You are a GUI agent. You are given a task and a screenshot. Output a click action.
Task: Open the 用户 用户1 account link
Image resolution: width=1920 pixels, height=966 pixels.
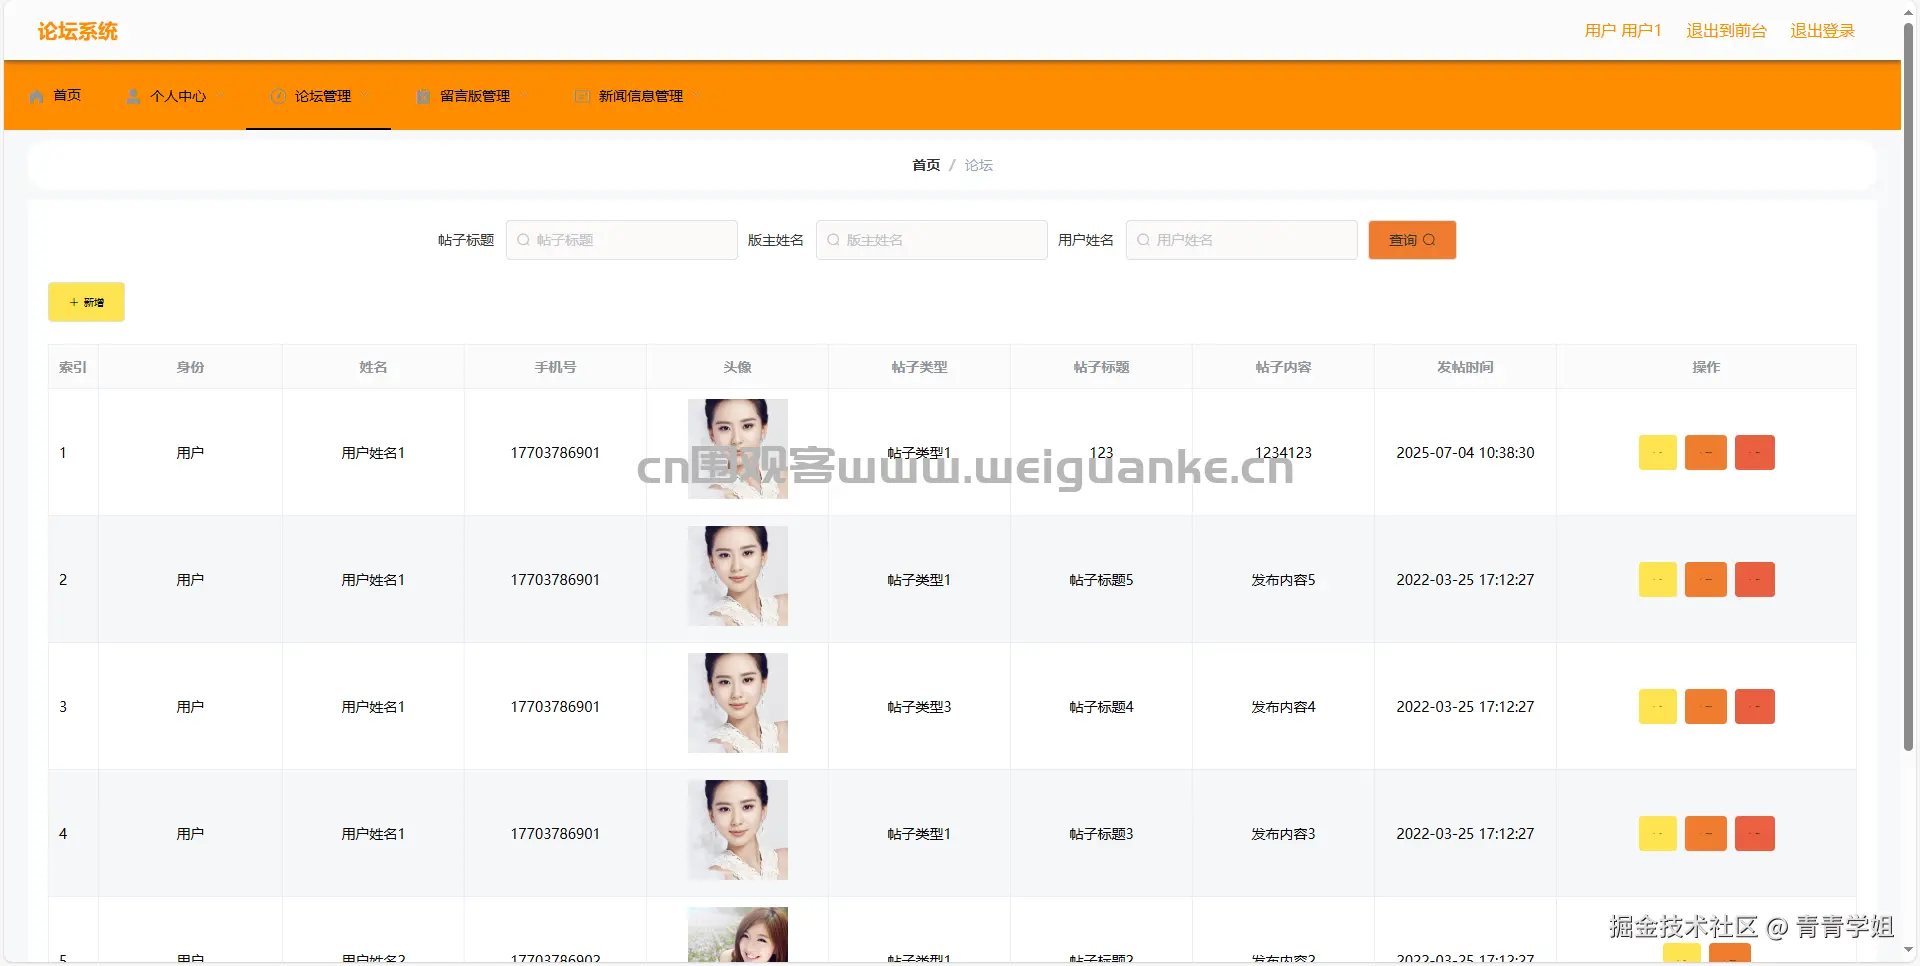click(1623, 31)
